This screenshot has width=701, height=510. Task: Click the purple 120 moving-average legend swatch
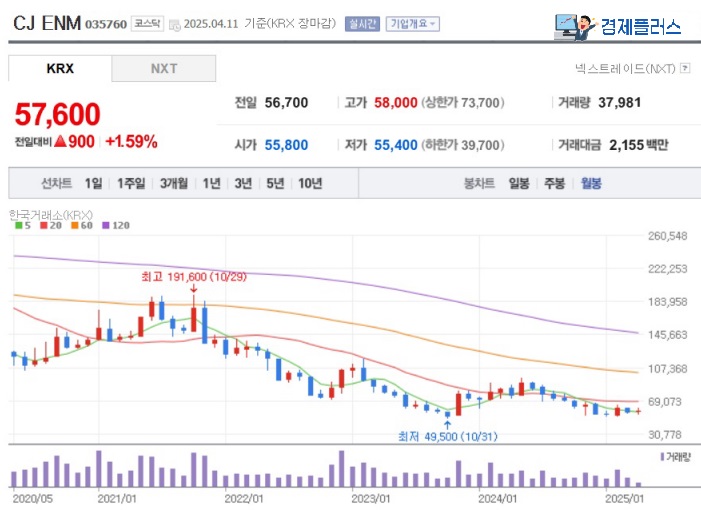click(x=106, y=225)
